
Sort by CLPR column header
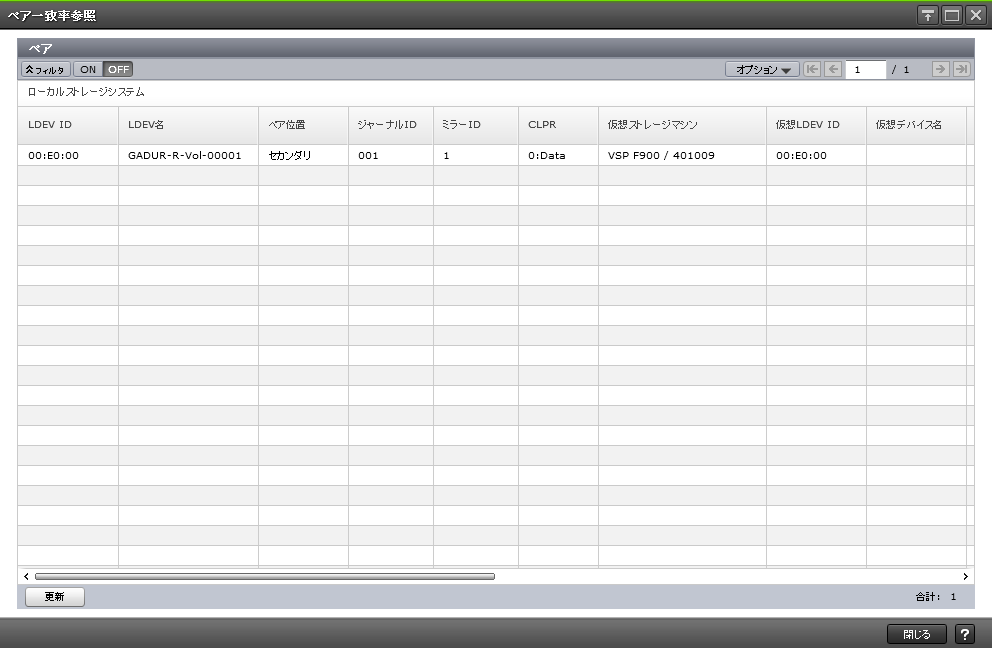coord(558,125)
